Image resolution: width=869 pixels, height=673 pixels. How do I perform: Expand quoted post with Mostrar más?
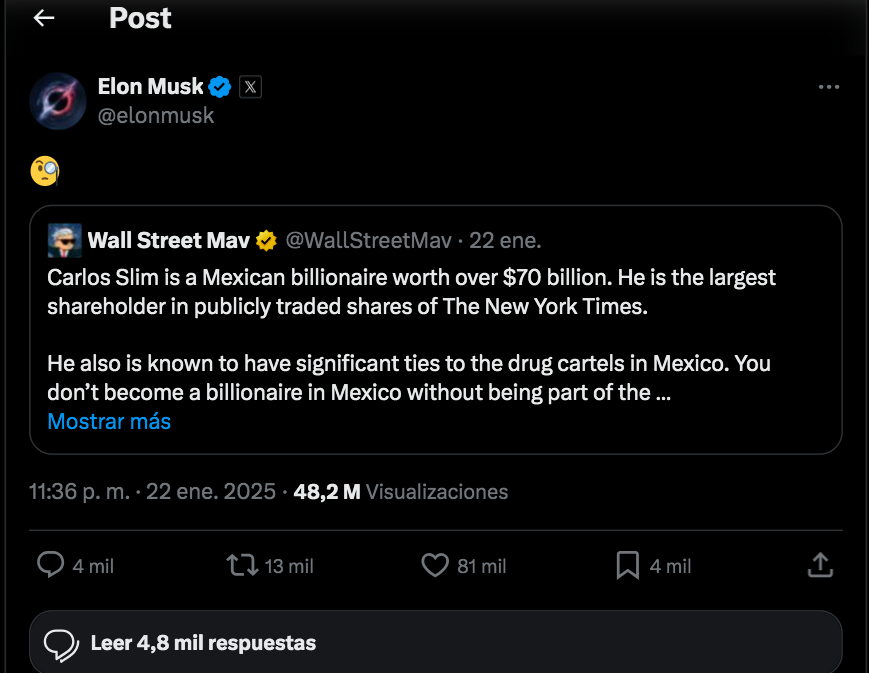[x=109, y=421]
